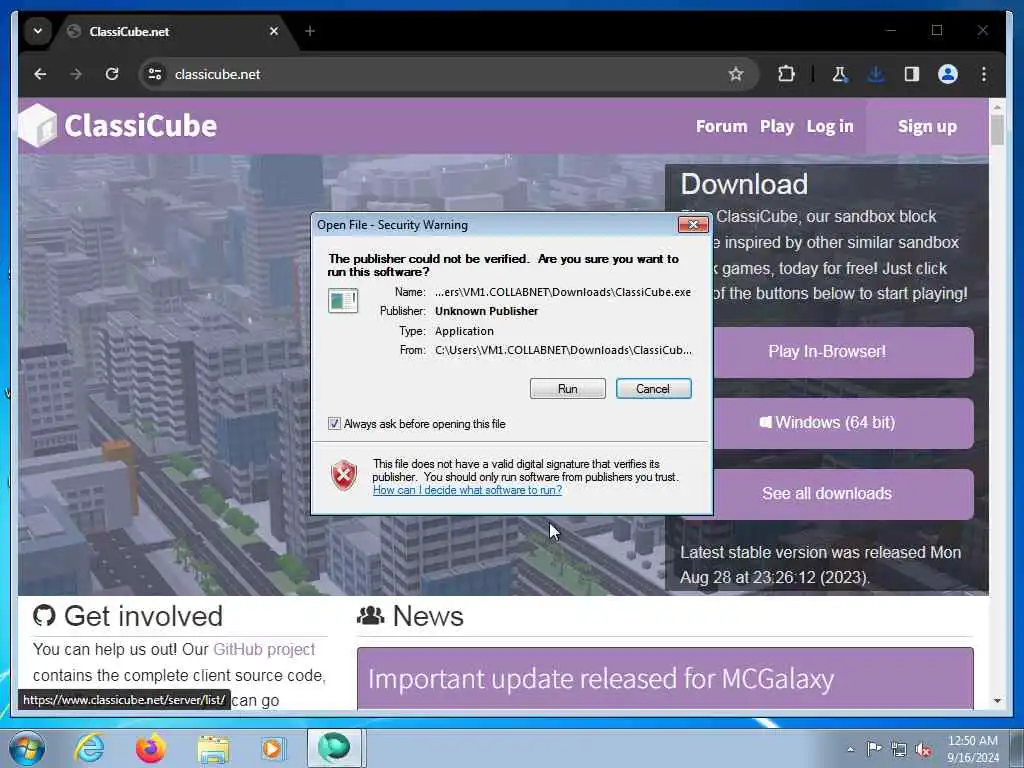Click the News people icon
This screenshot has height=768, width=1024.
coord(371,615)
